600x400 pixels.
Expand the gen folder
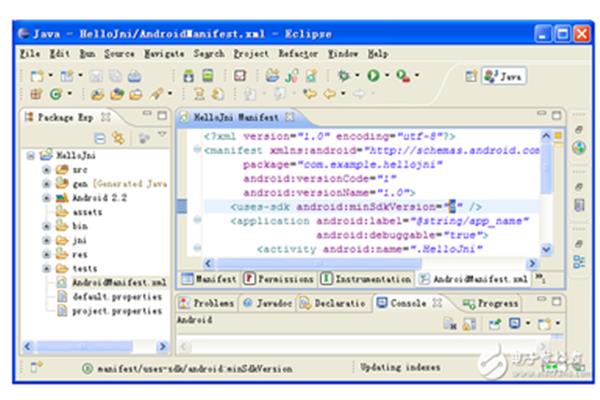(x=46, y=184)
